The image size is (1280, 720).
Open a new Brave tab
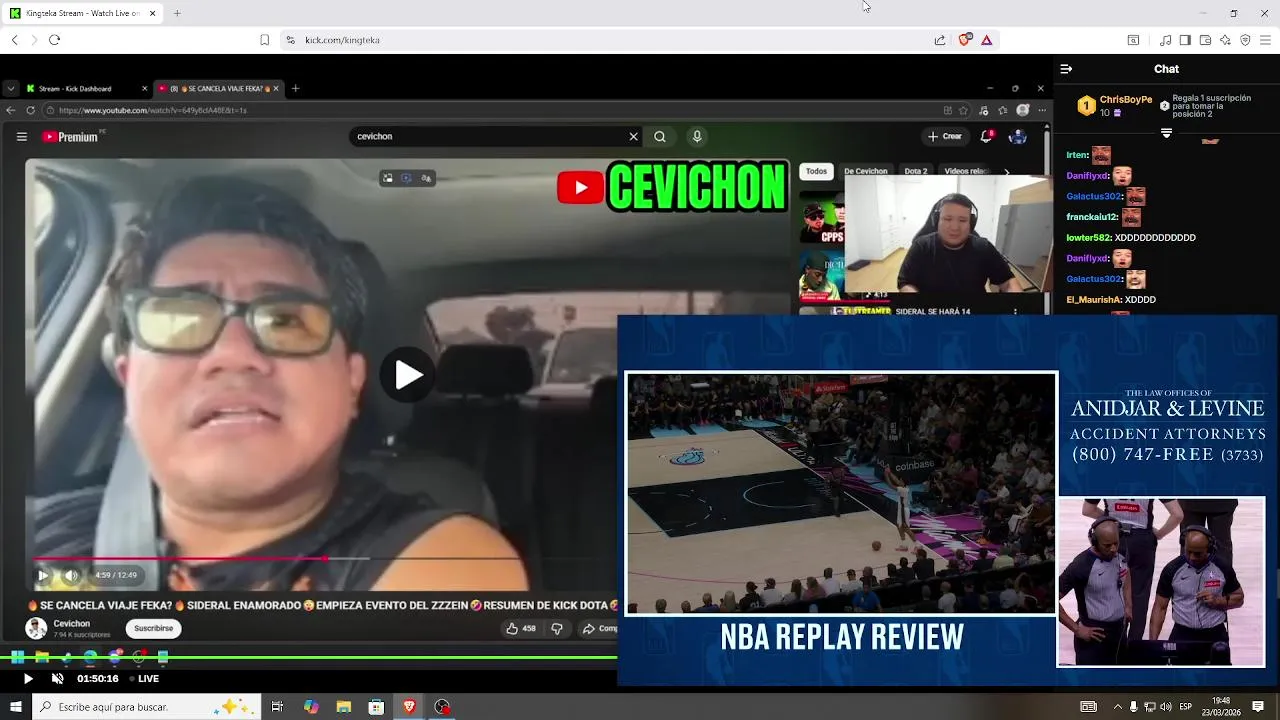point(177,13)
